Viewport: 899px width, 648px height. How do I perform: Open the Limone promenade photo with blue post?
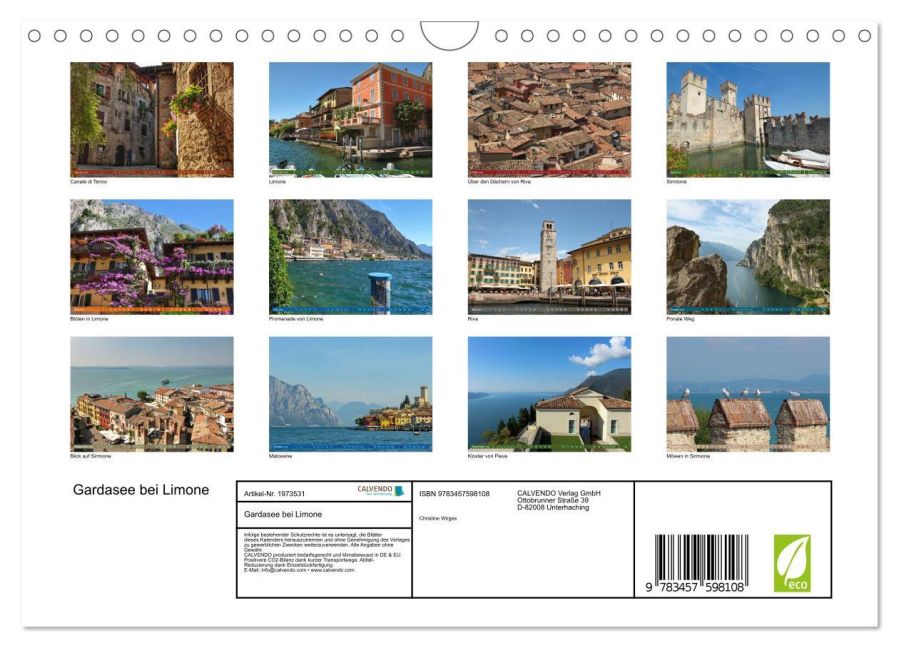click(350, 257)
